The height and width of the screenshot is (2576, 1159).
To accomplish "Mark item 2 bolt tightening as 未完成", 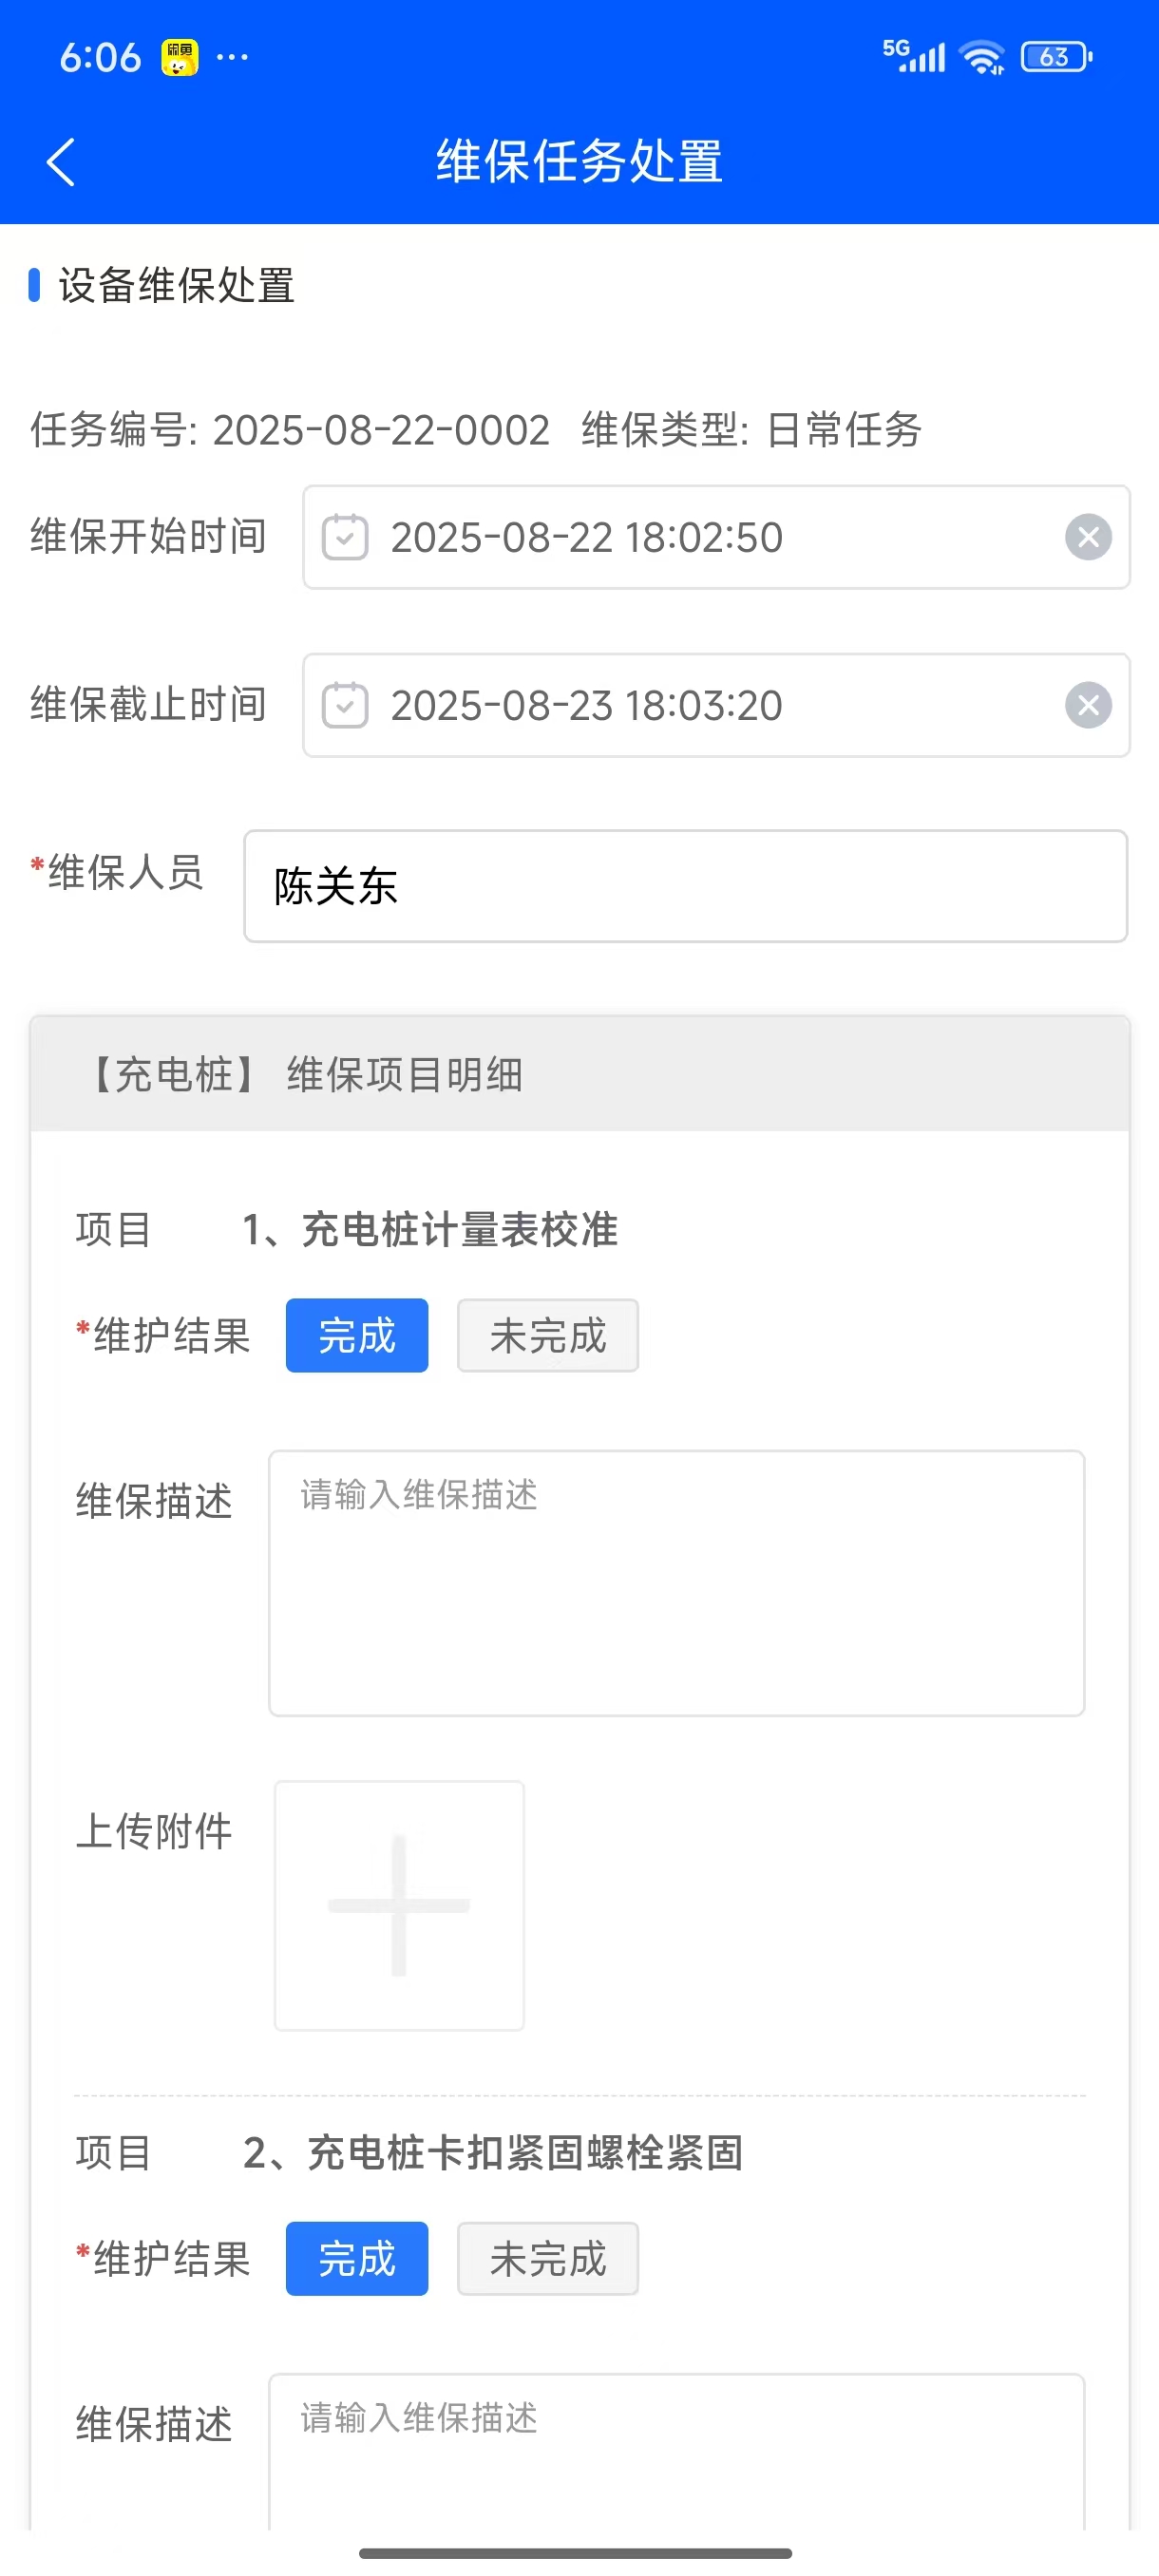I will coord(547,2259).
